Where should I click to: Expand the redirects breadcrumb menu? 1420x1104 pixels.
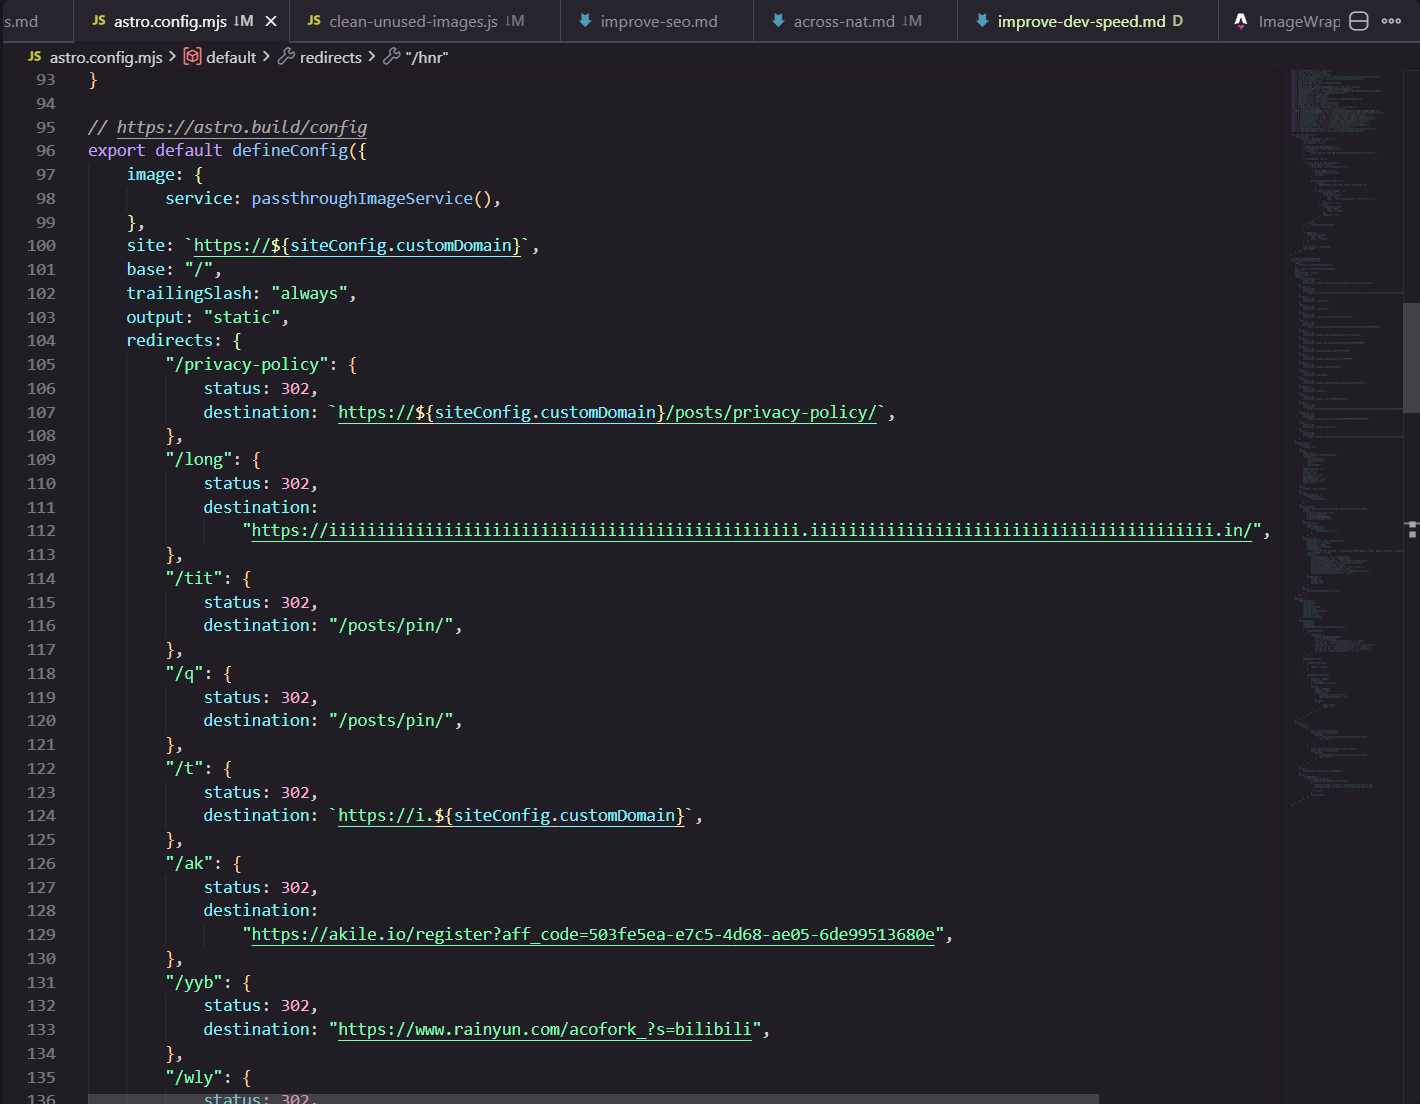(x=330, y=57)
